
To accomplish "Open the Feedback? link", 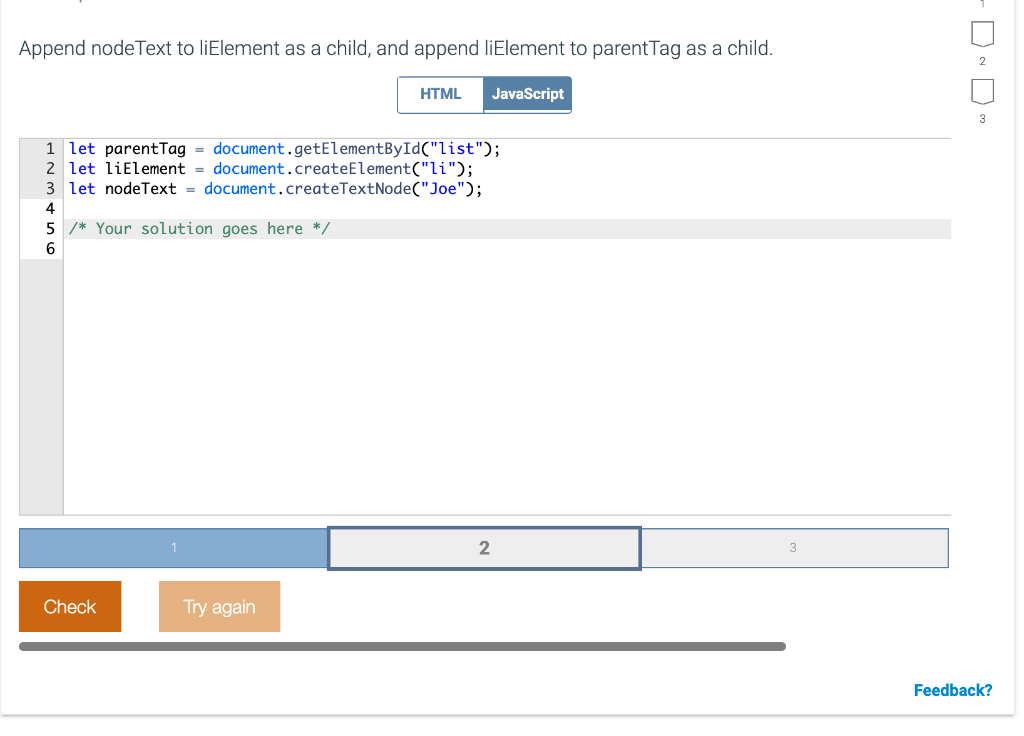I will coord(952,690).
